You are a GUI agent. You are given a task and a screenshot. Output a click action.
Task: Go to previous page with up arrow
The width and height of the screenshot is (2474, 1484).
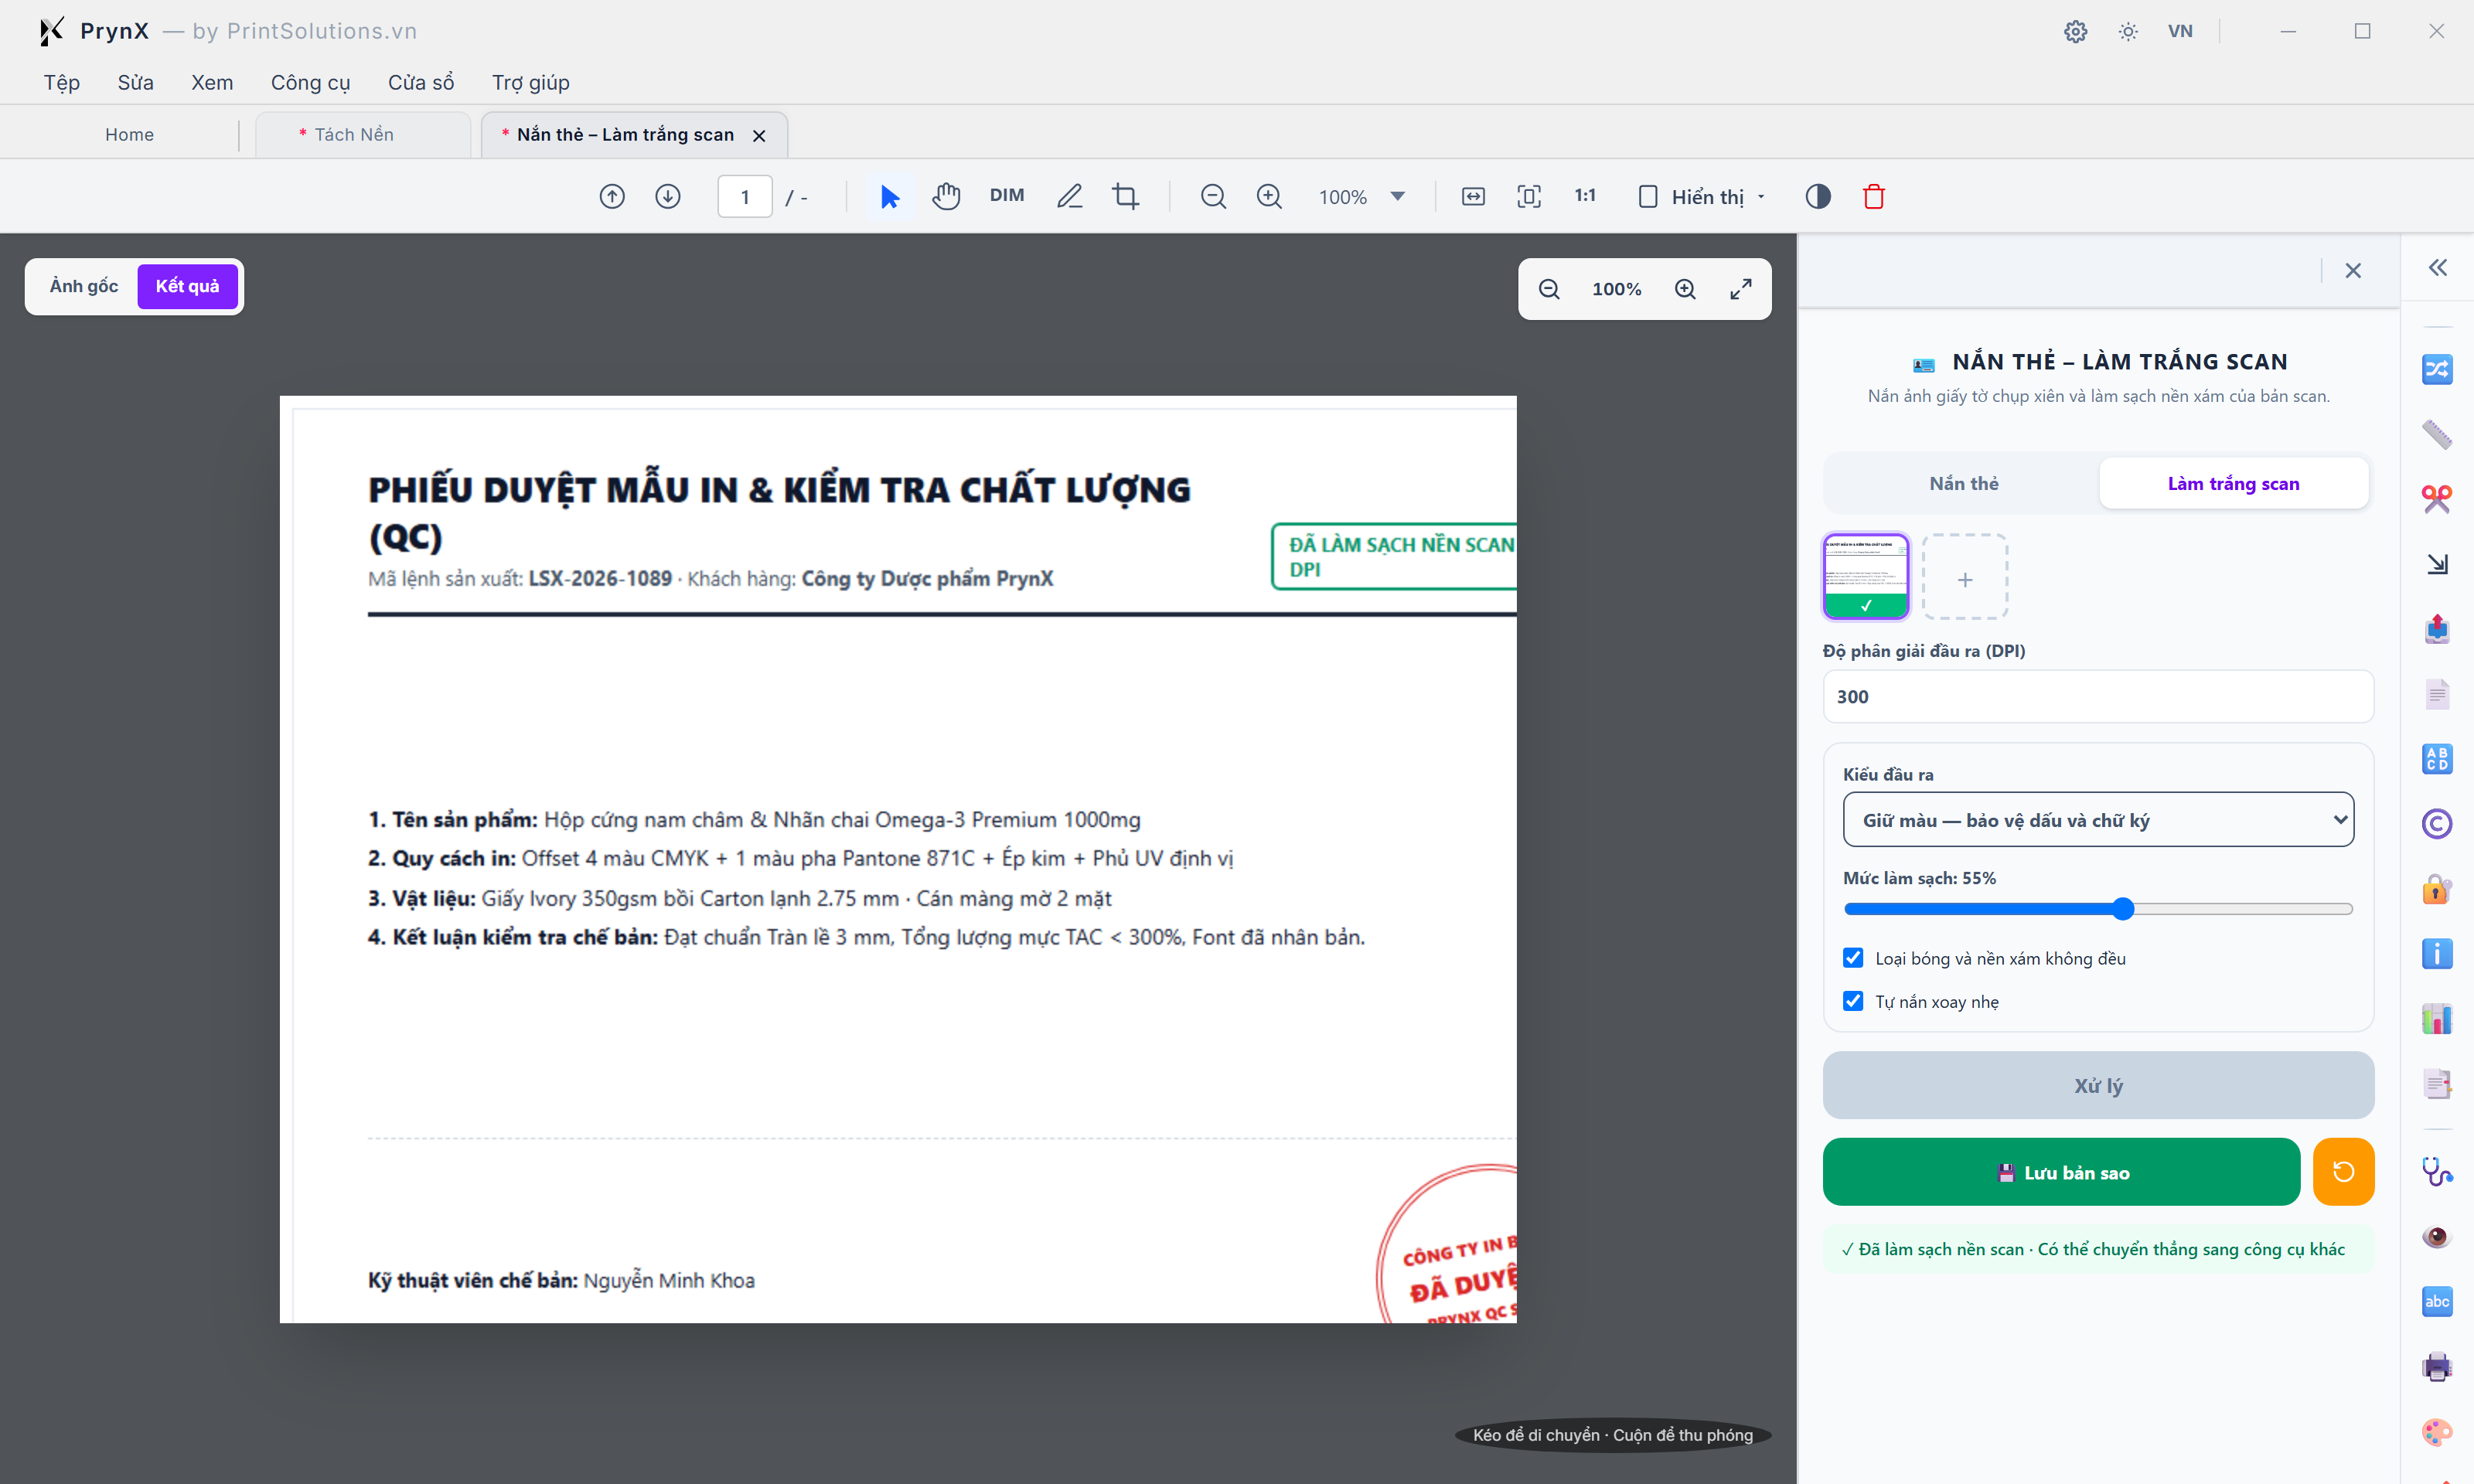pyautogui.click(x=612, y=196)
